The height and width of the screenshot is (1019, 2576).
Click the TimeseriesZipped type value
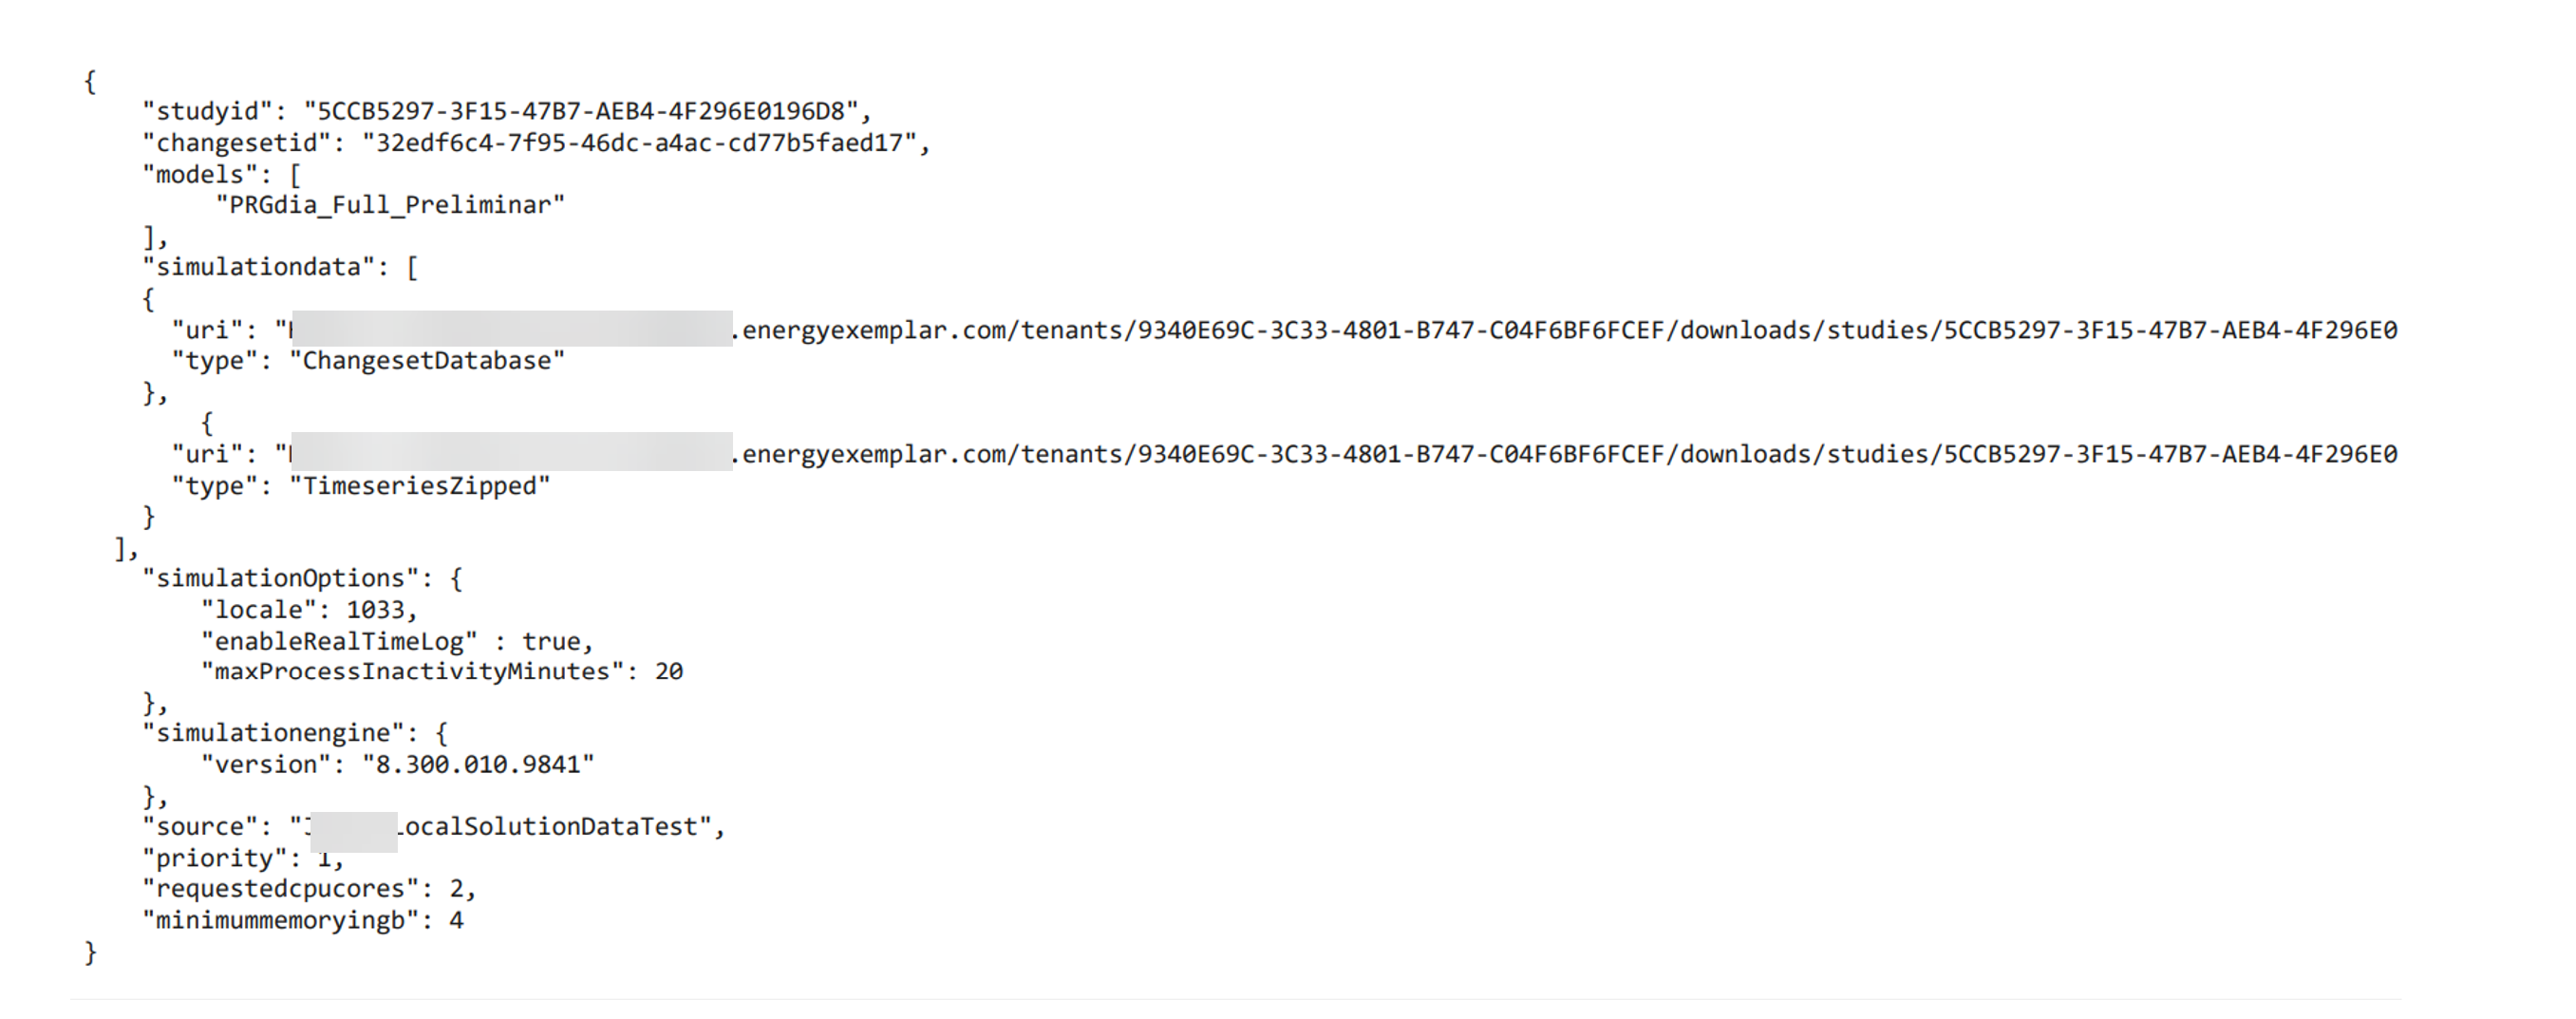(x=419, y=486)
